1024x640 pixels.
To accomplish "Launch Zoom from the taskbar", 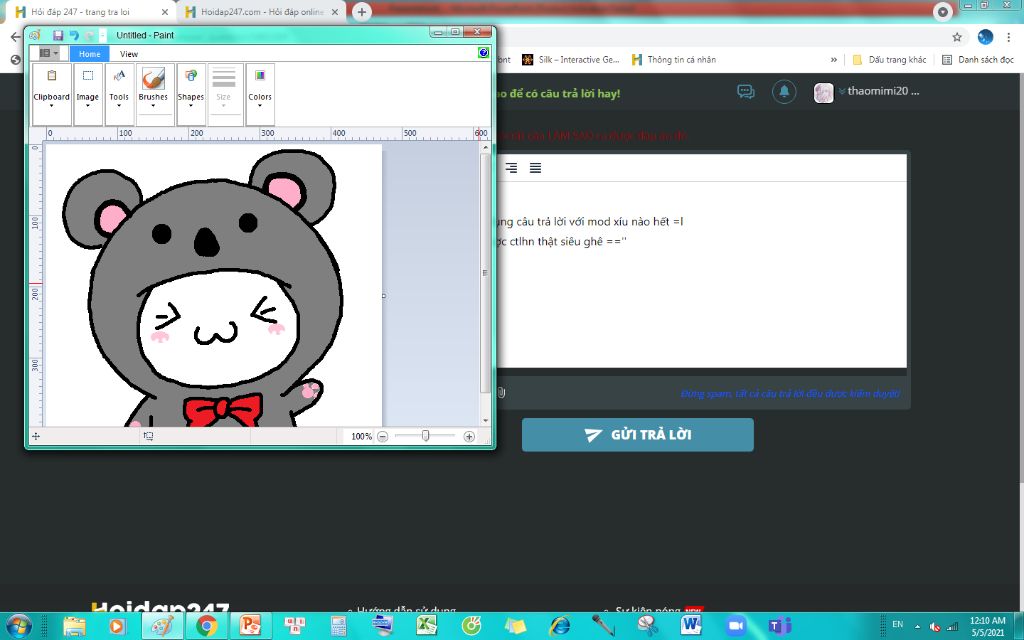I will 735,626.
